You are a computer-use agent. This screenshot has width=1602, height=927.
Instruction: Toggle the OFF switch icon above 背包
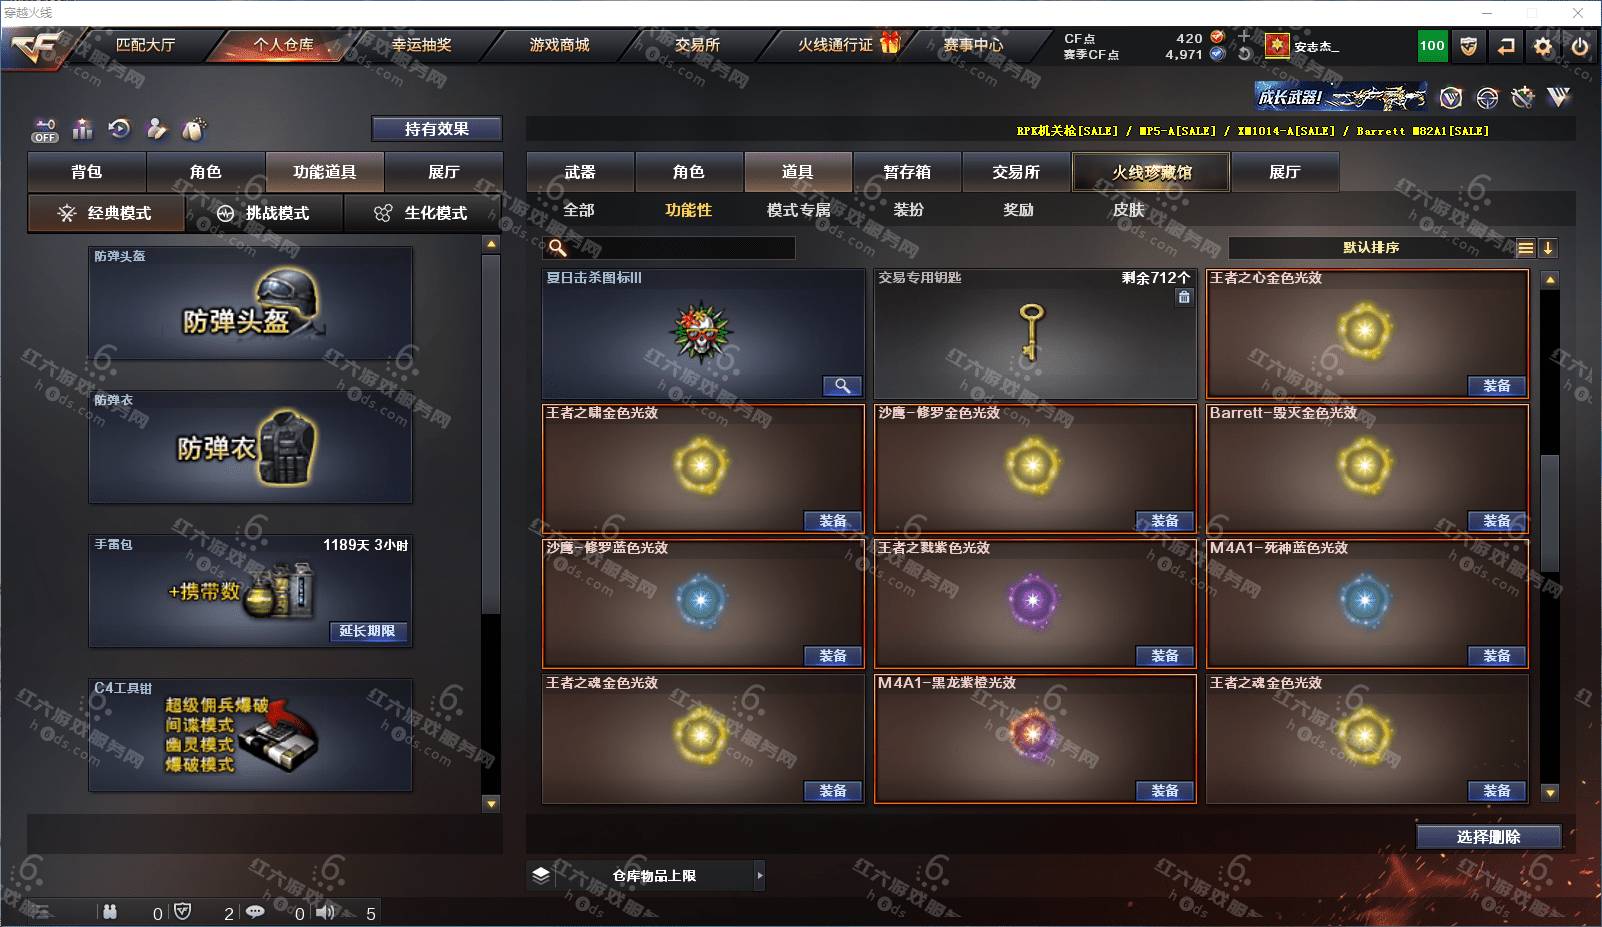pyautogui.click(x=44, y=130)
